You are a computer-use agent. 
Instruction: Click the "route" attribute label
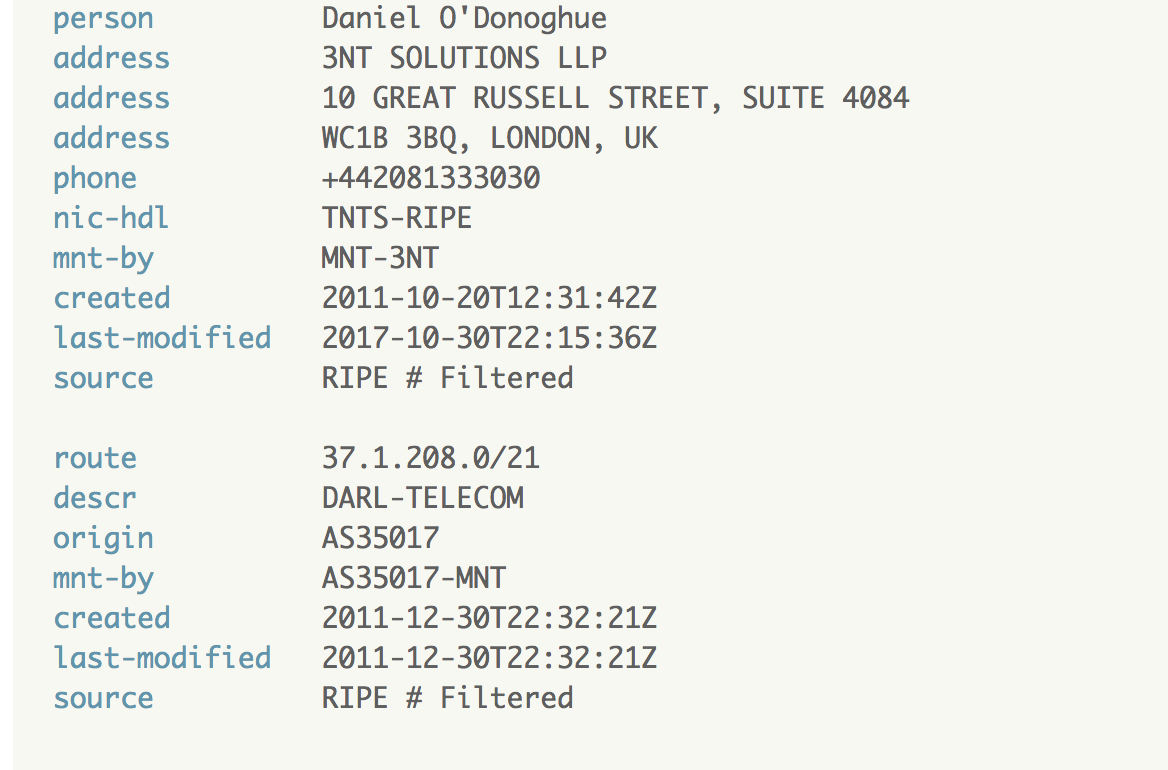[95, 458]
